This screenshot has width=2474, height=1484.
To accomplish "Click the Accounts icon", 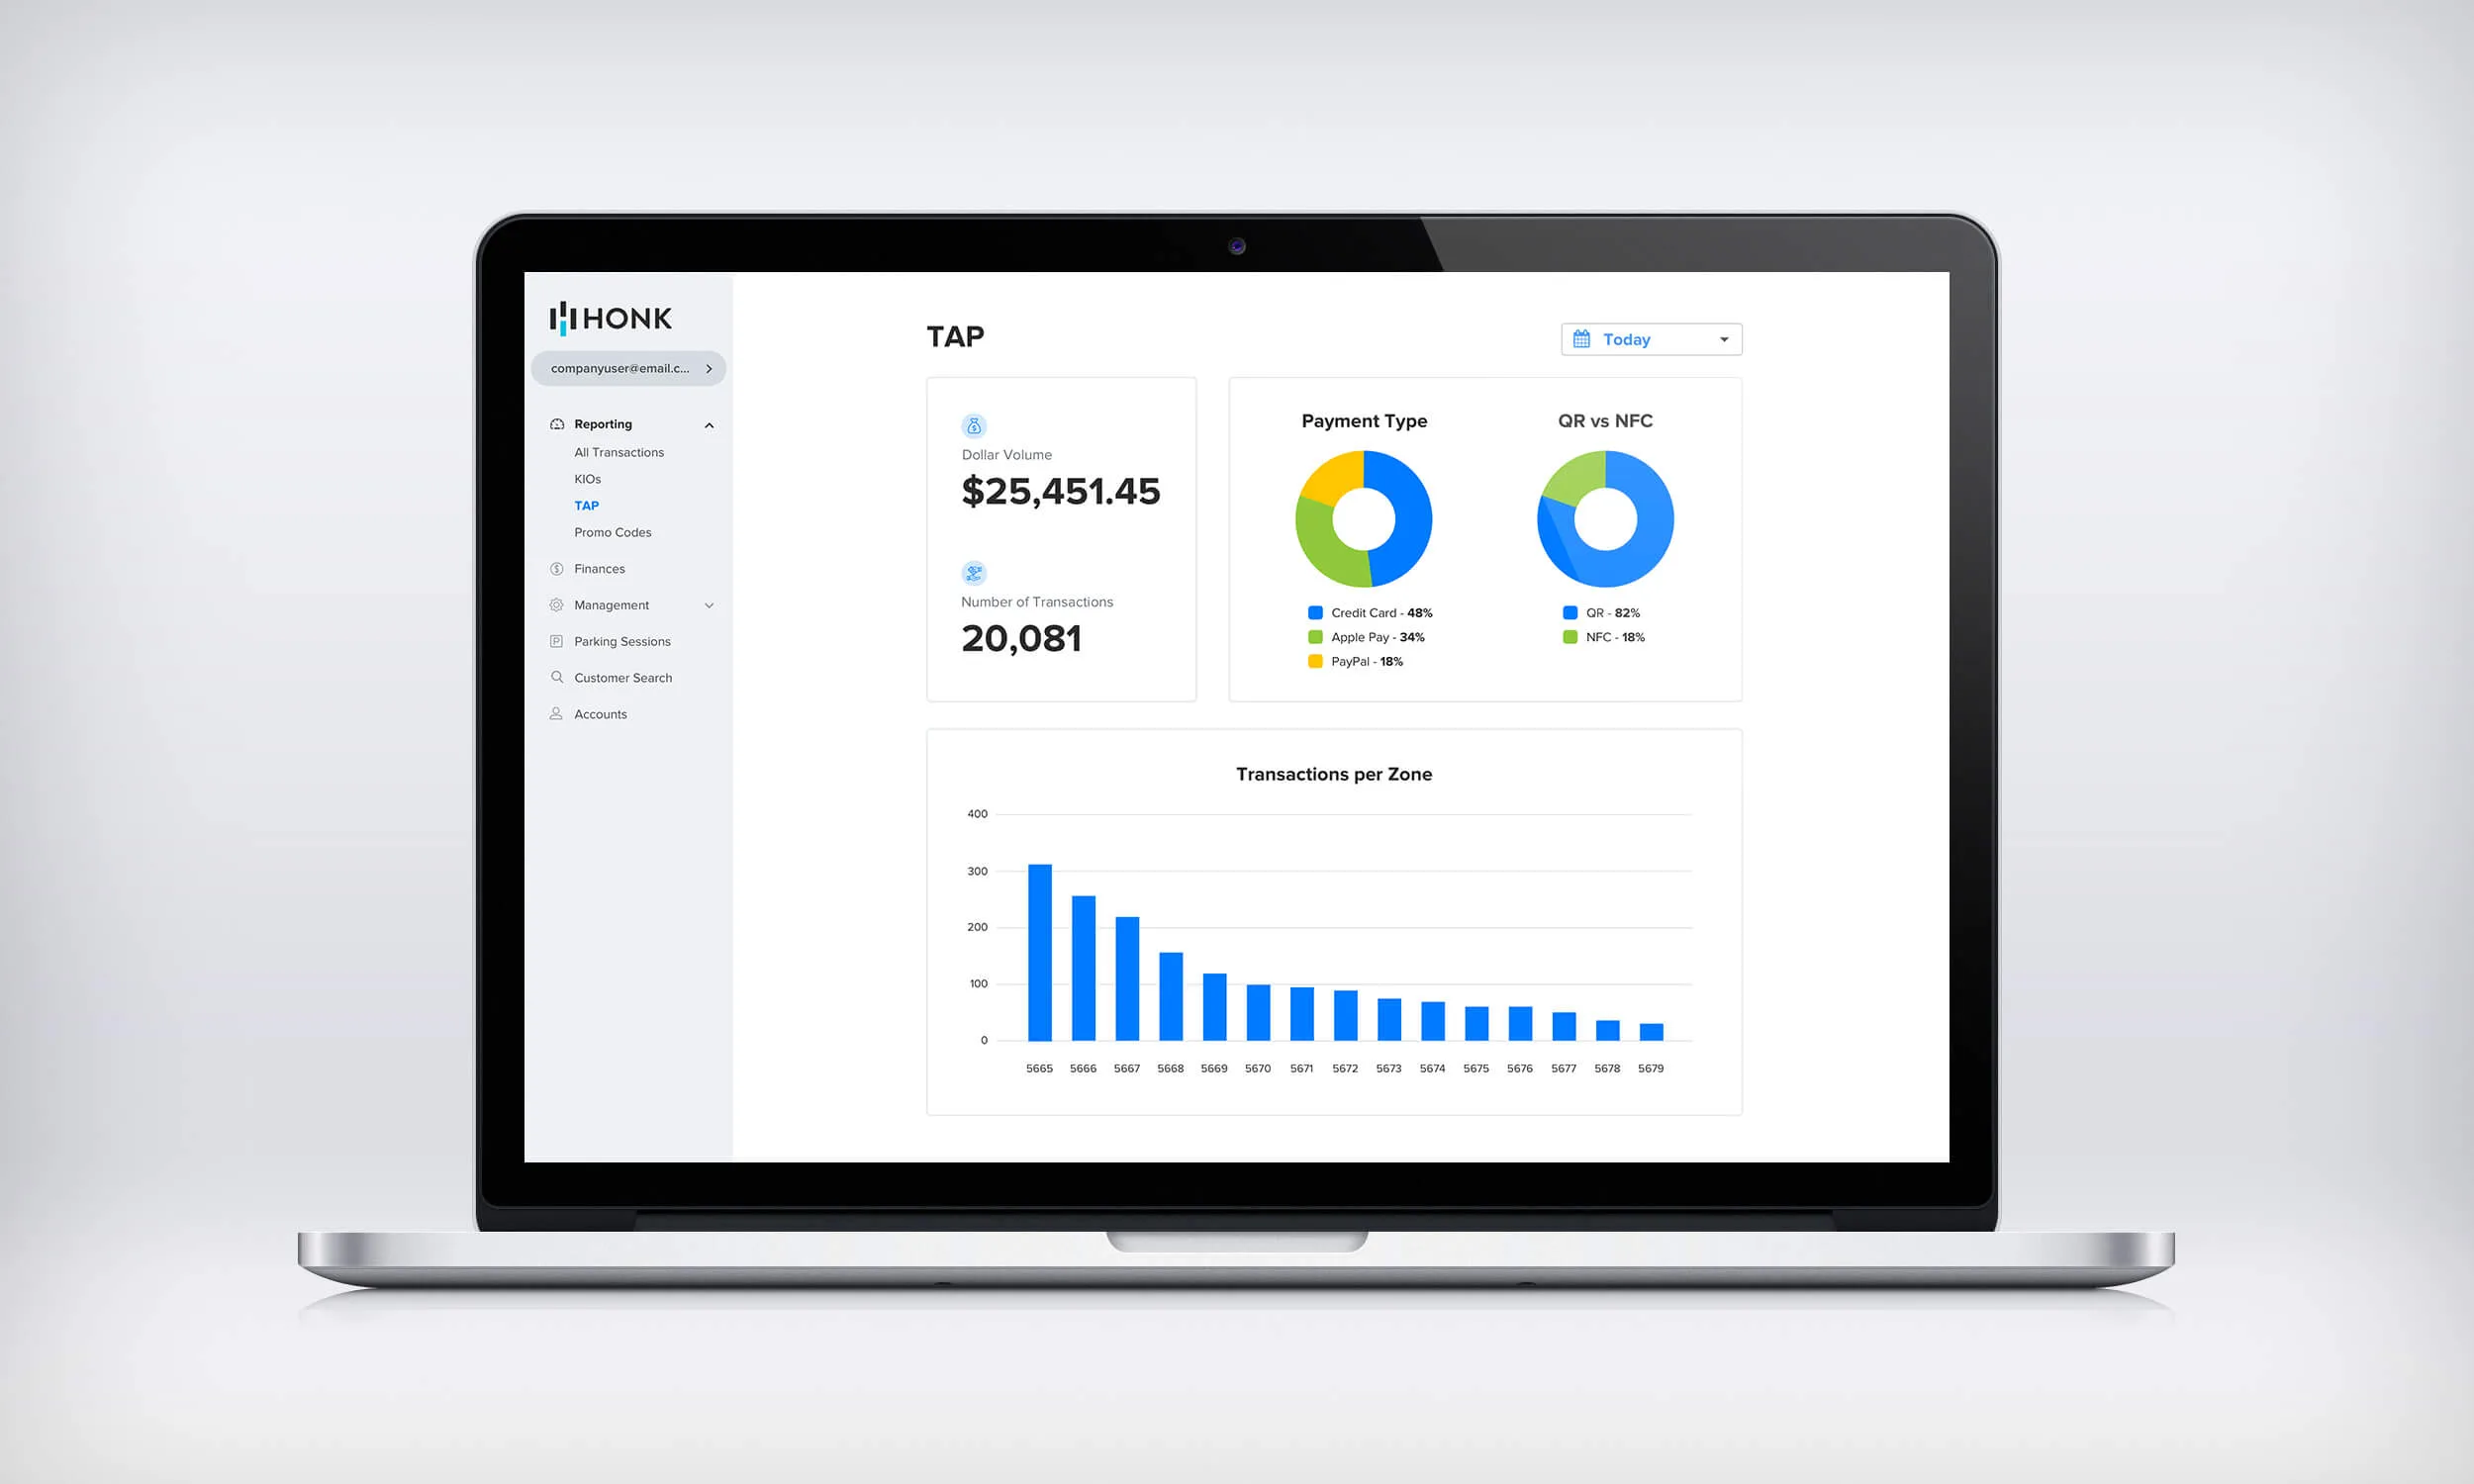I will (x=556, y=712).
